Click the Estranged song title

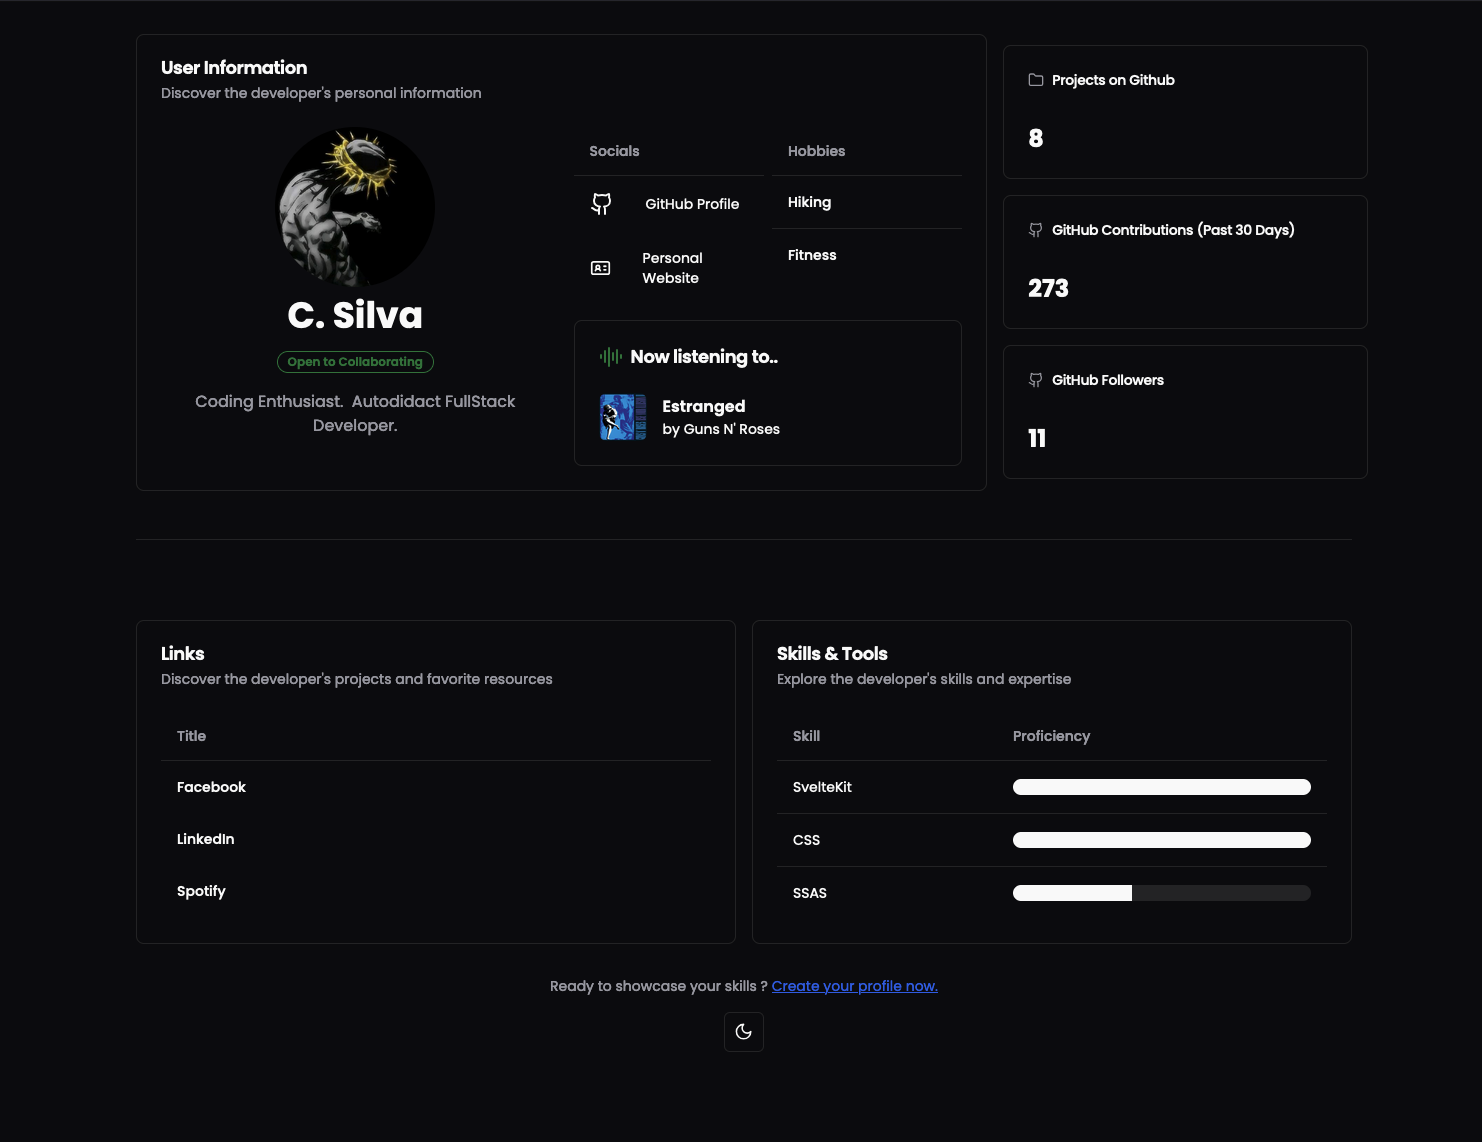(704, 406)
